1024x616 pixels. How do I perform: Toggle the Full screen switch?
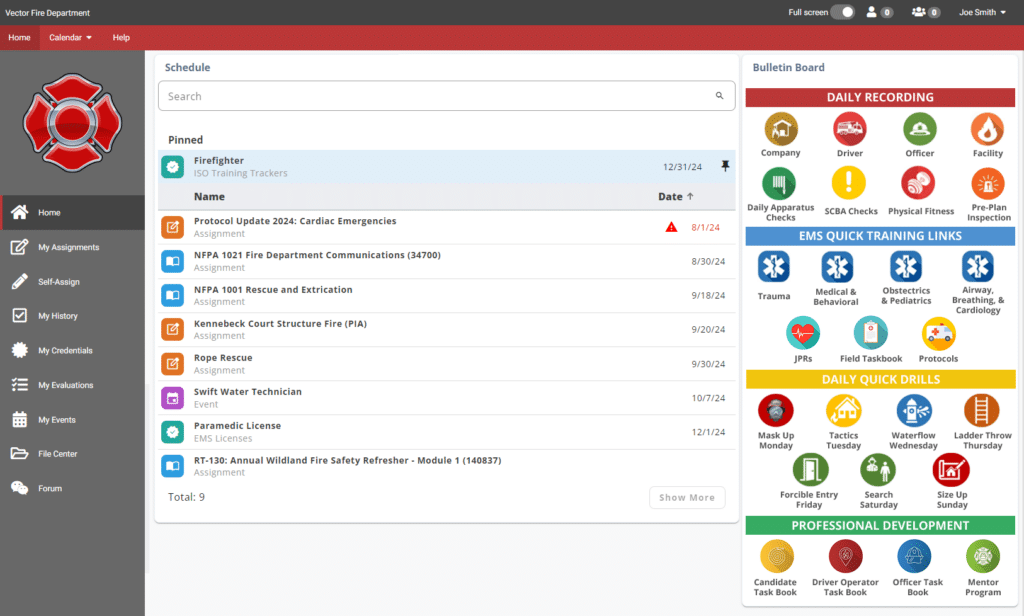click(842, 12)
